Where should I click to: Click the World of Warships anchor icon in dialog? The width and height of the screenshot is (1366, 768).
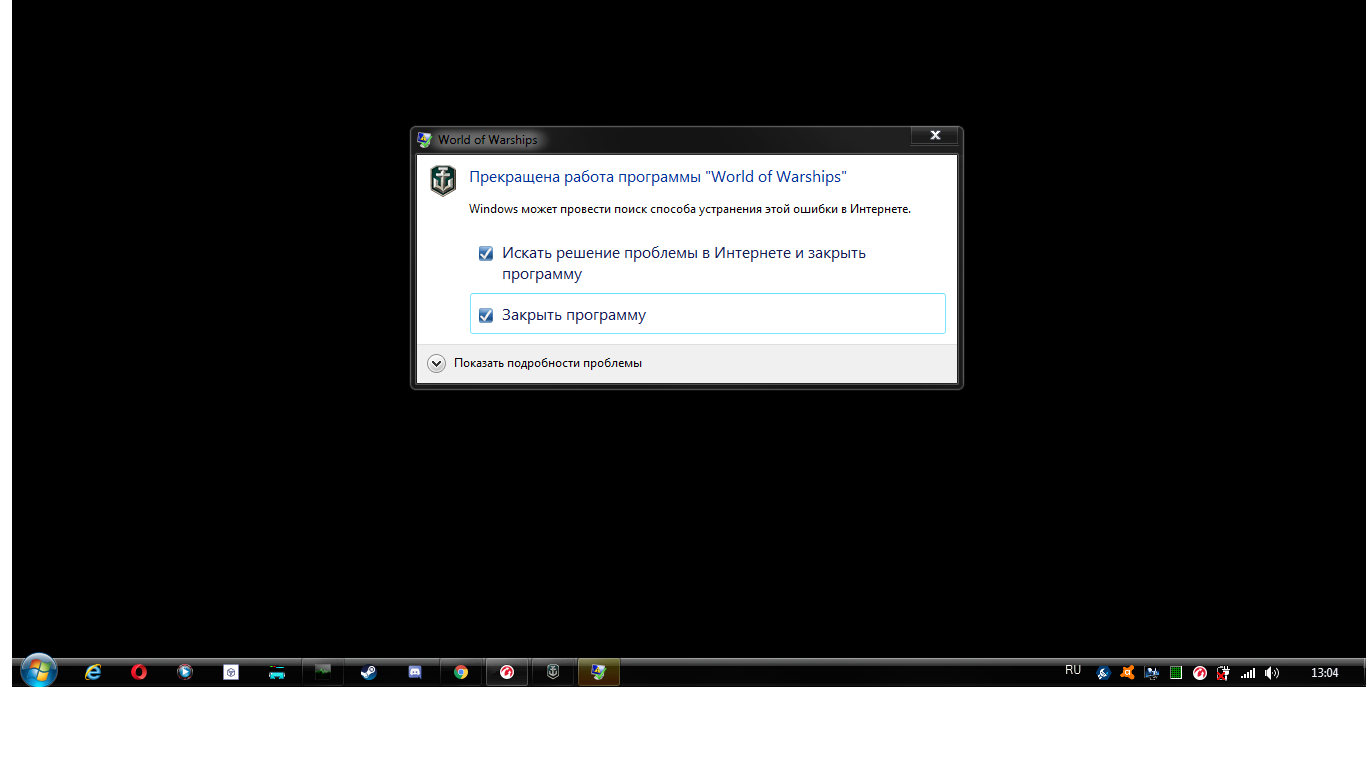click(x=443, y=180)
